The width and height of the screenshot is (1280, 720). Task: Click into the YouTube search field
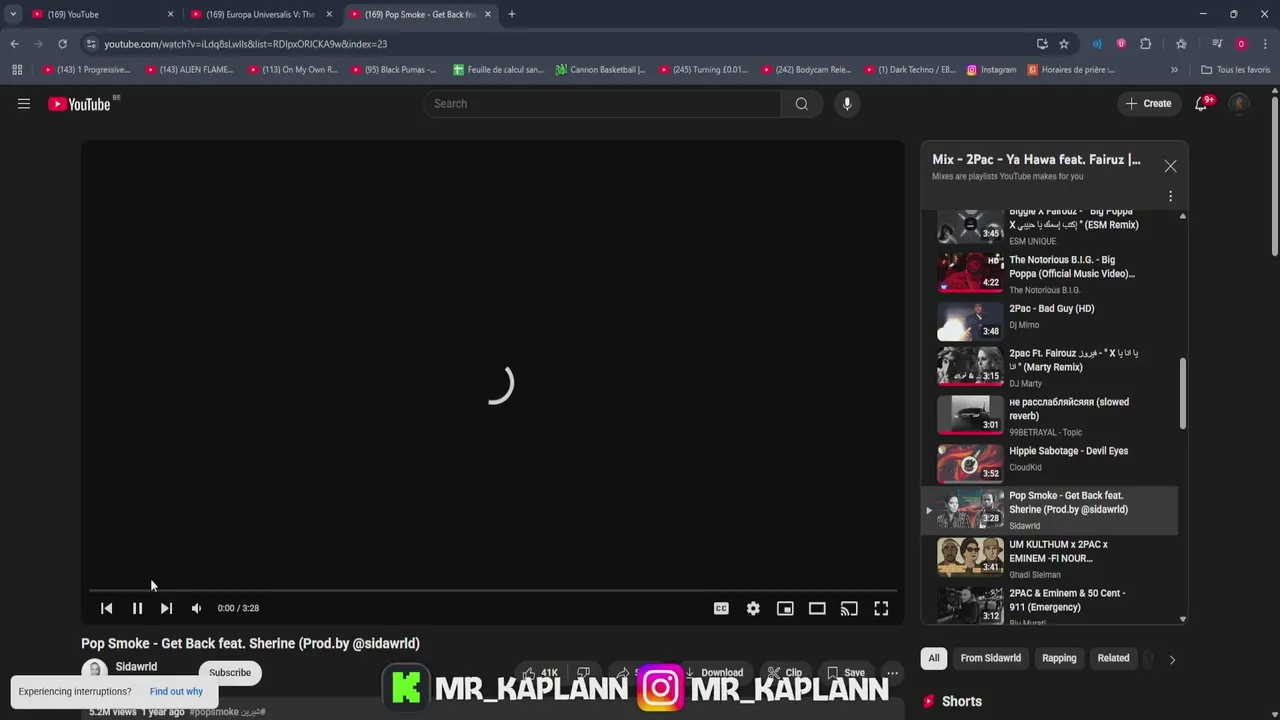pos(603,104)
